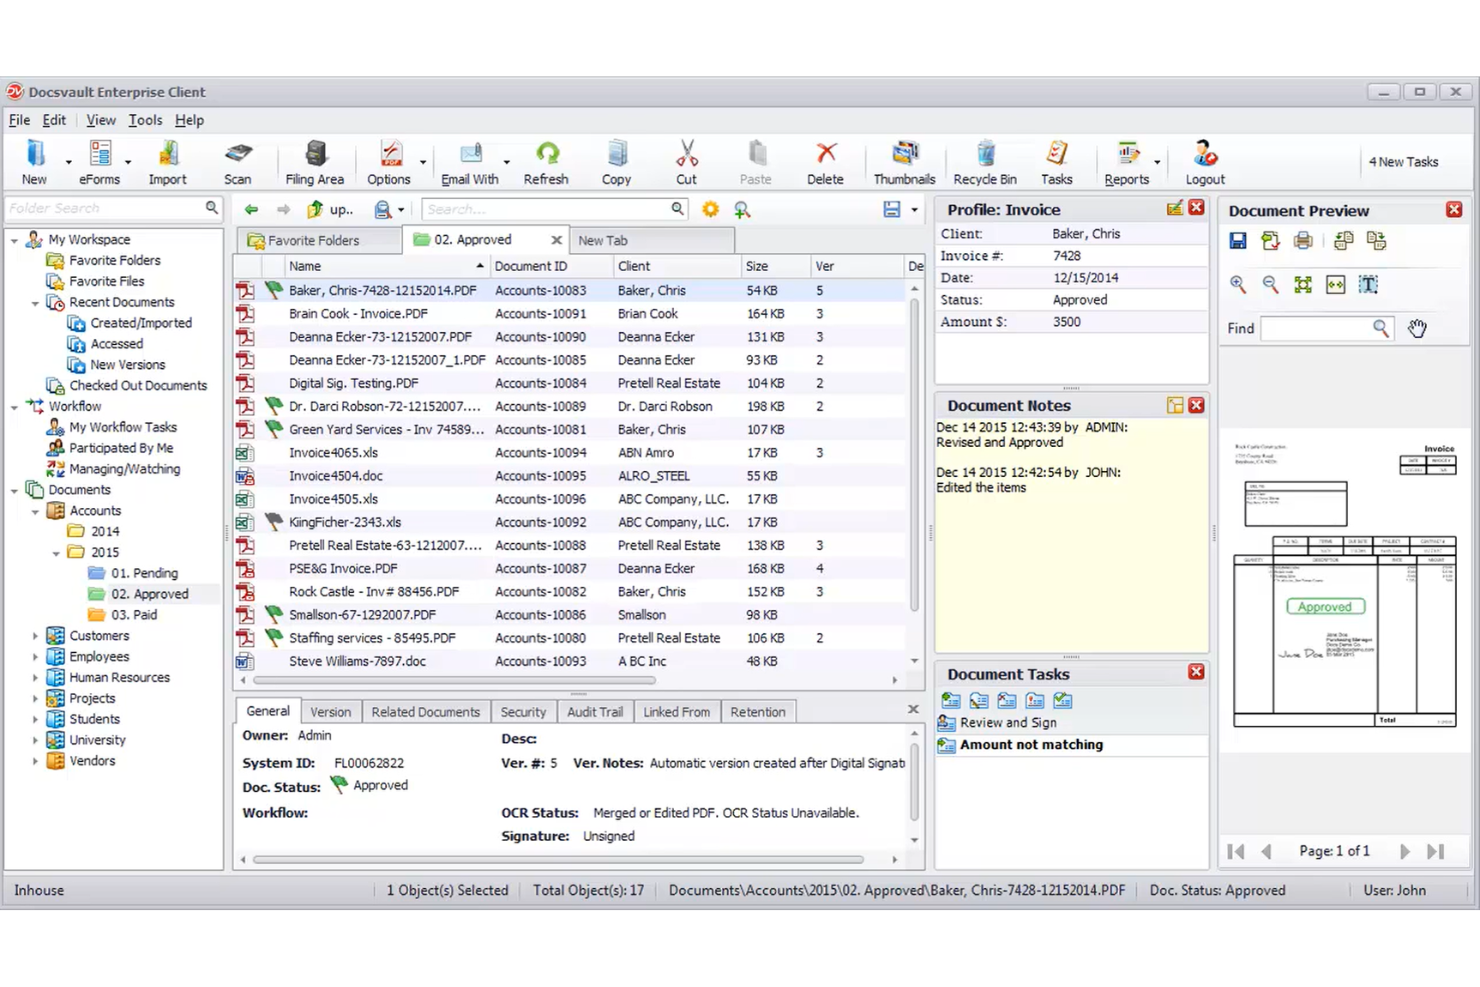Switch to the Audit Trail tab
Viewport: 1480px width, 987px height.
[595, 712]
